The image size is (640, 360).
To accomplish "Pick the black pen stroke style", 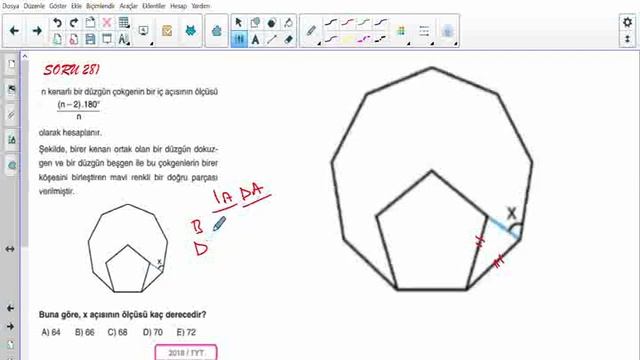I will pyautogui.click(x=331, y=22).
